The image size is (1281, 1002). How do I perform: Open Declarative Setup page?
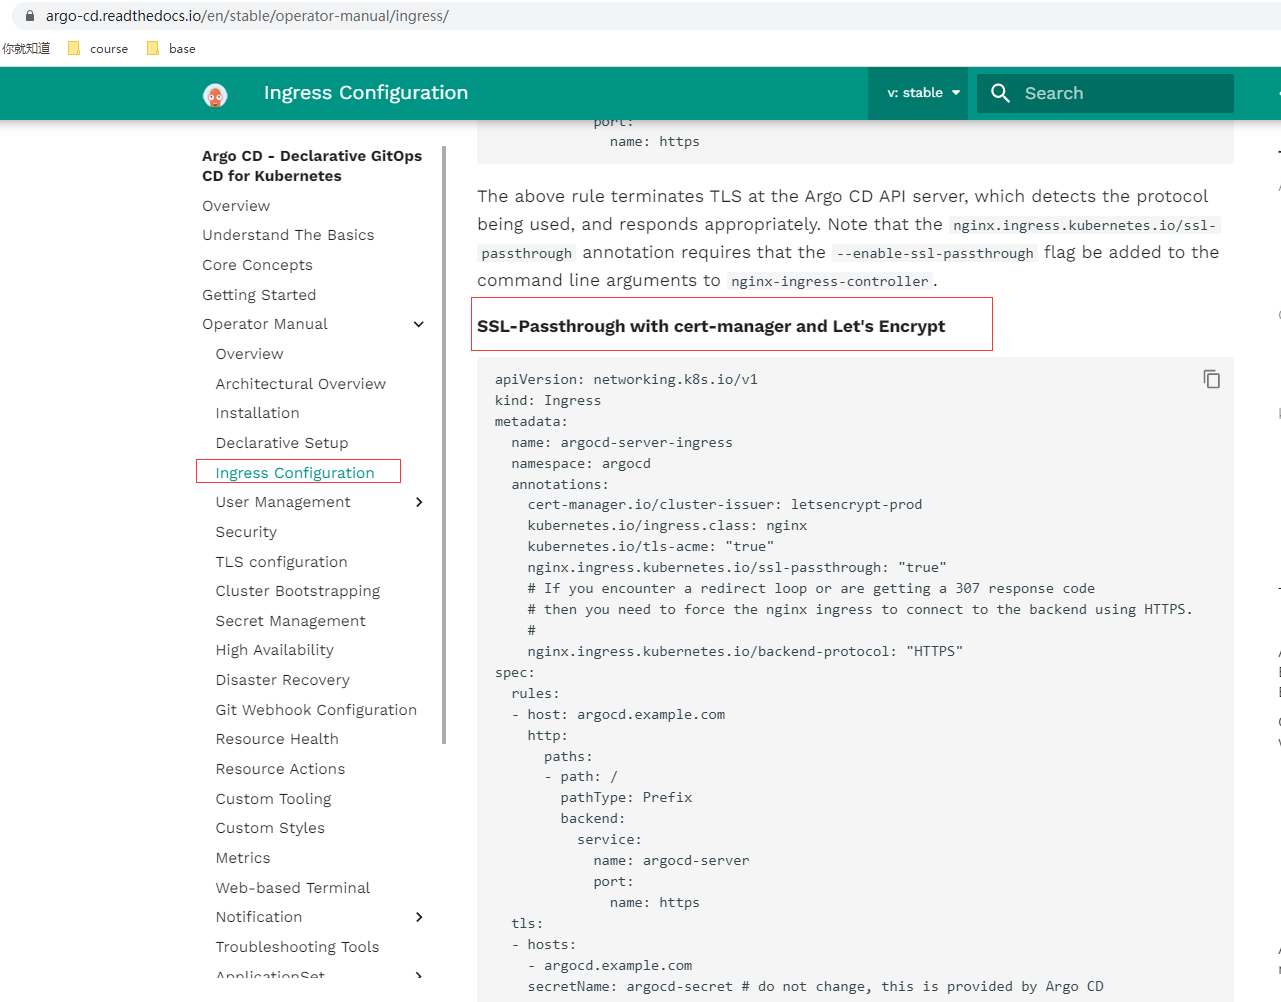point(282,443)
